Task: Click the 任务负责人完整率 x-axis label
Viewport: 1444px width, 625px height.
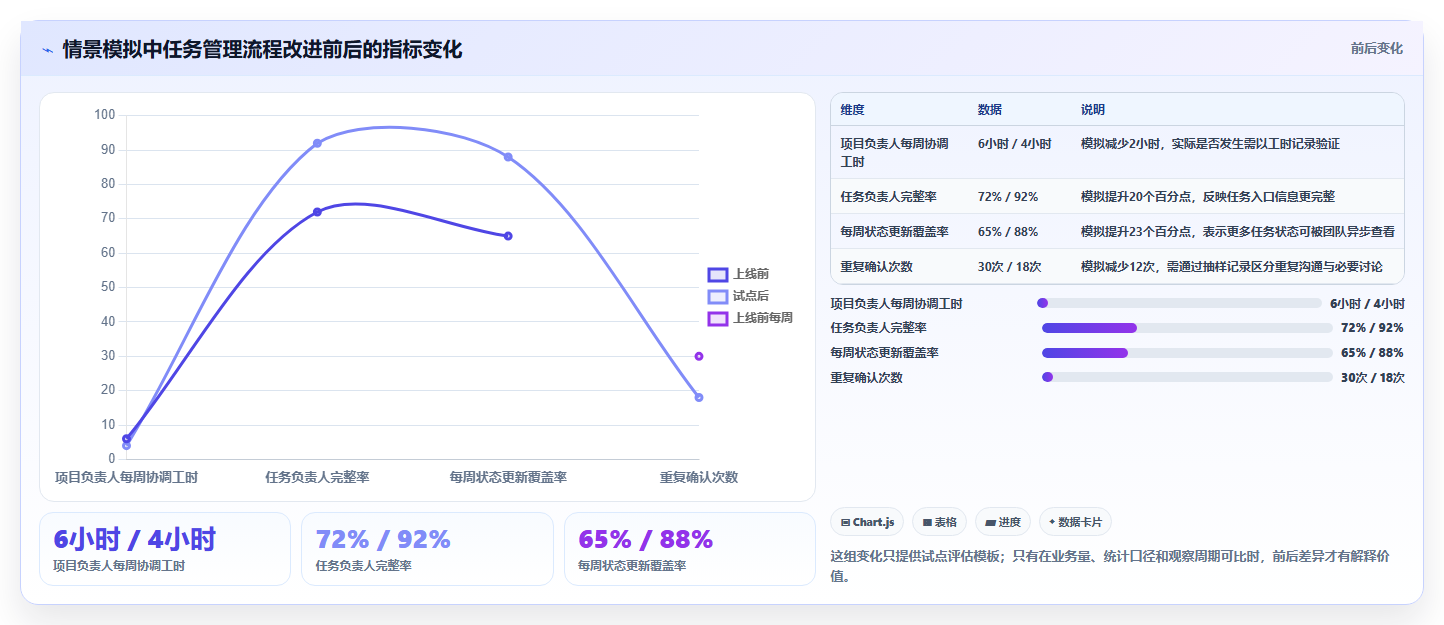Action: (x=317, y=477)
